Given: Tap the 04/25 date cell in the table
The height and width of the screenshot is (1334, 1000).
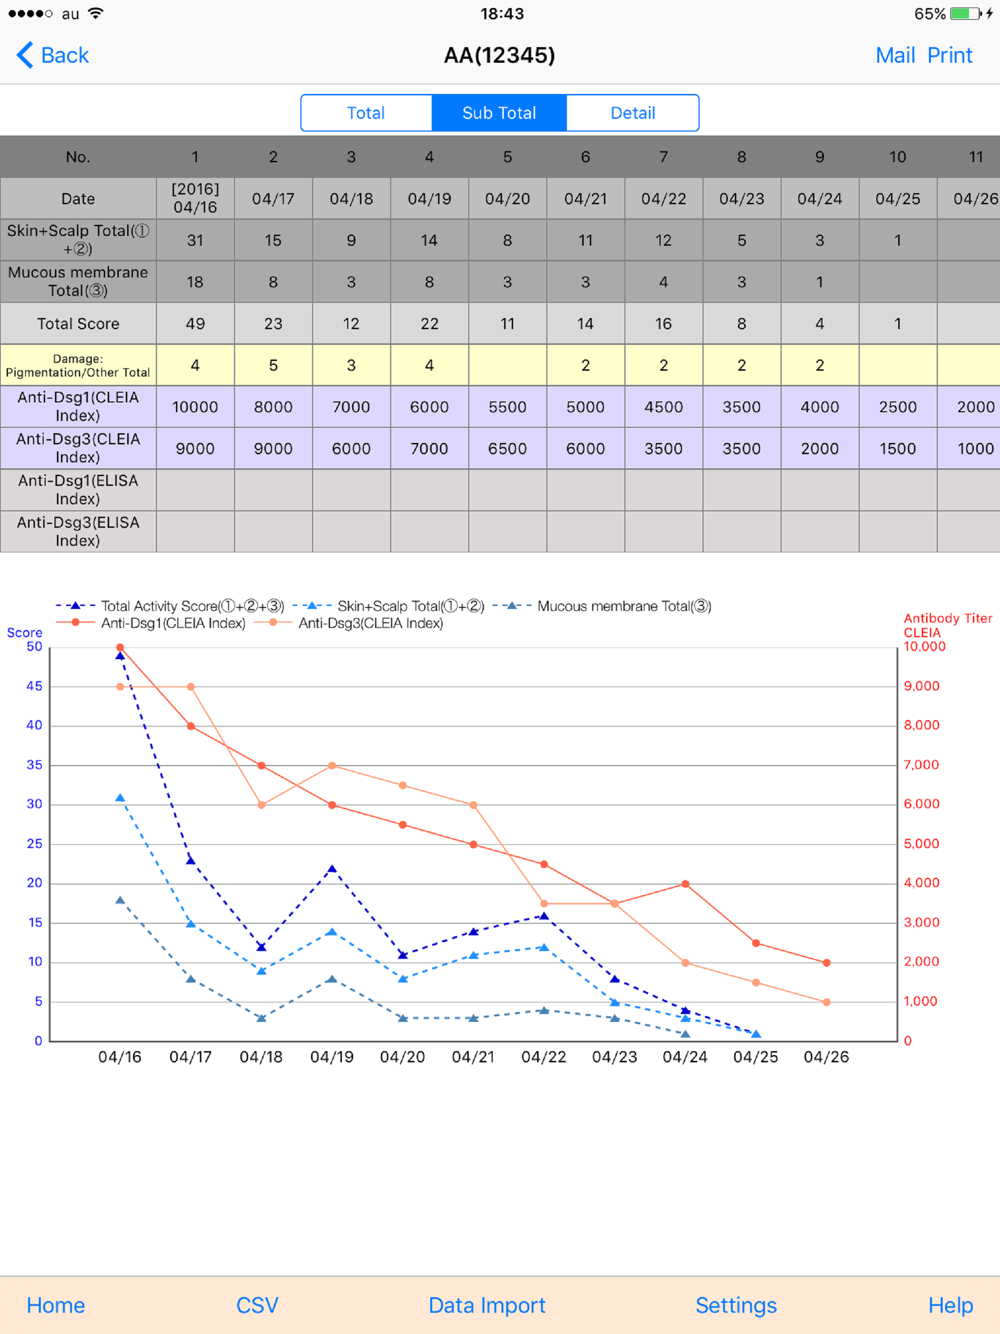Looking at the screenshot, I should pyautogui.click(x=898, y=199).
